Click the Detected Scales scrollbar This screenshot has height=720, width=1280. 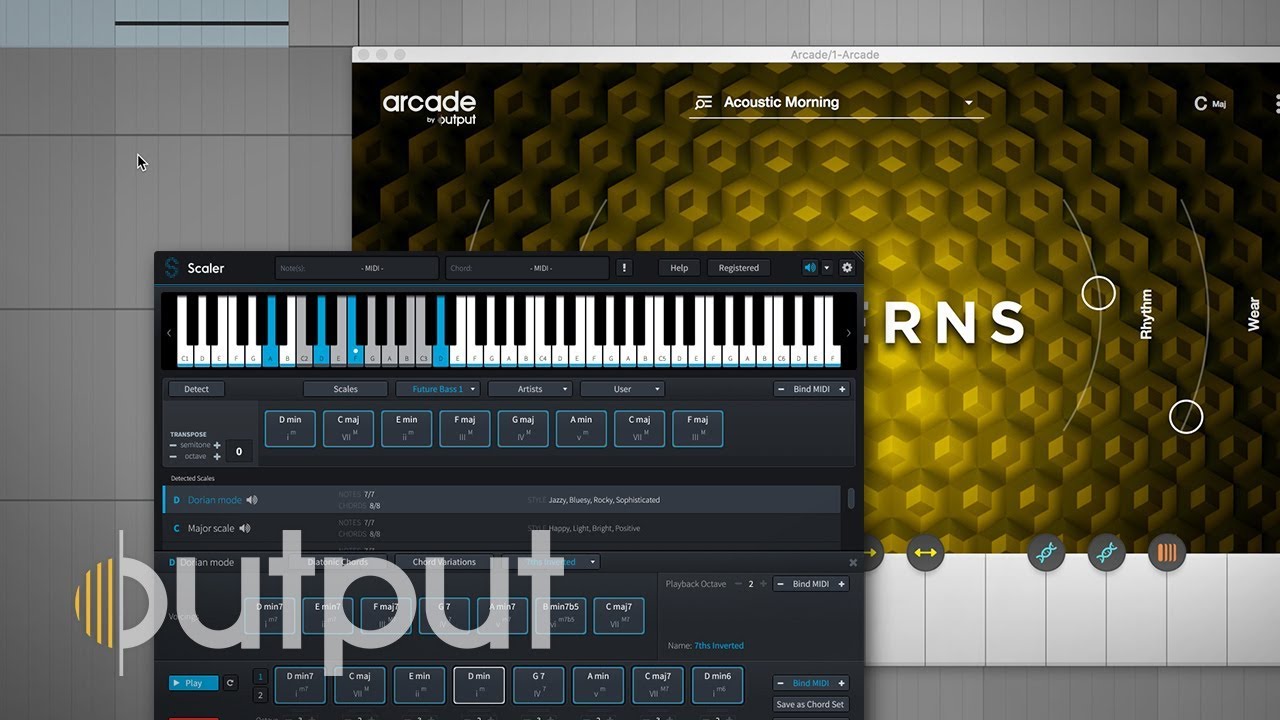click(x=851, y=498)
